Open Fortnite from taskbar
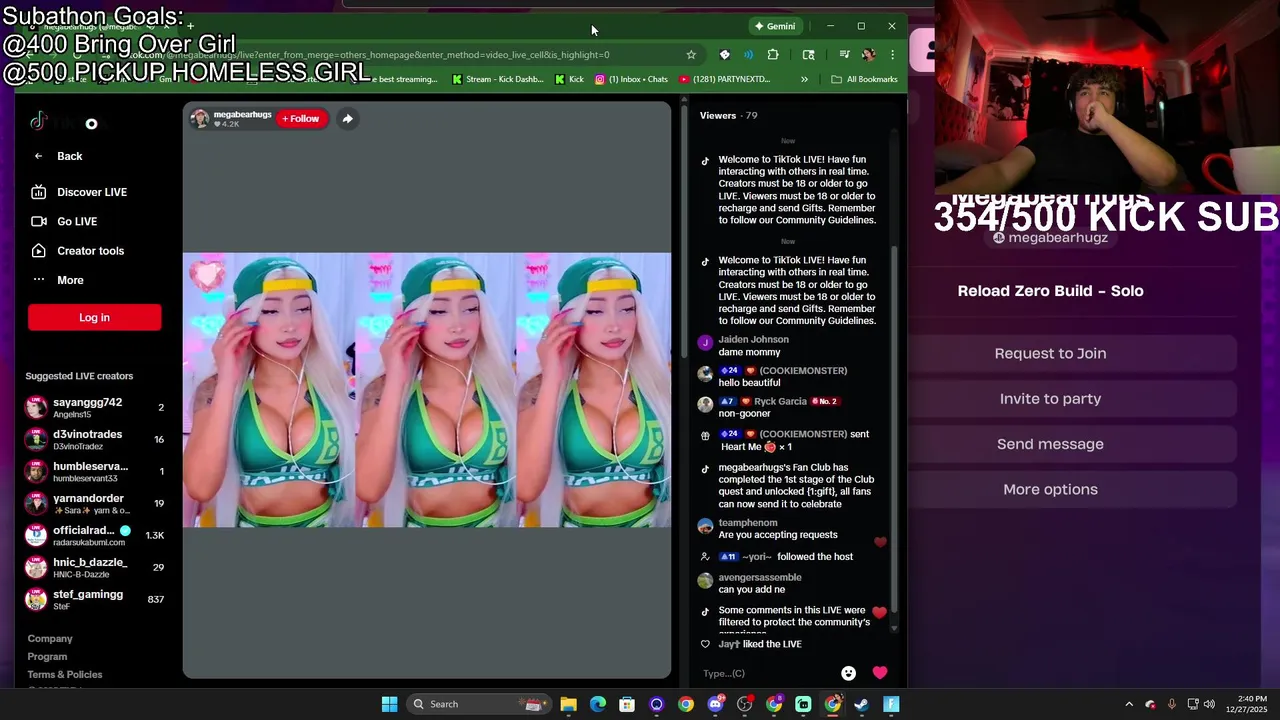1280x720 pixels. [891, 704]
